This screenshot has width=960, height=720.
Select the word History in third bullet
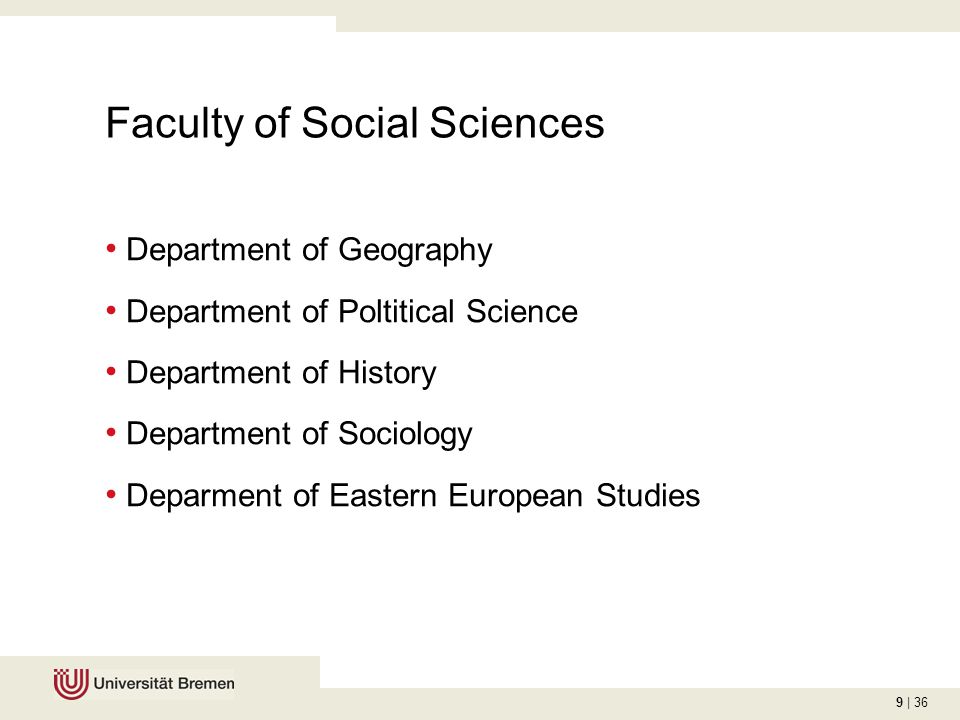(x=387, y=373)
